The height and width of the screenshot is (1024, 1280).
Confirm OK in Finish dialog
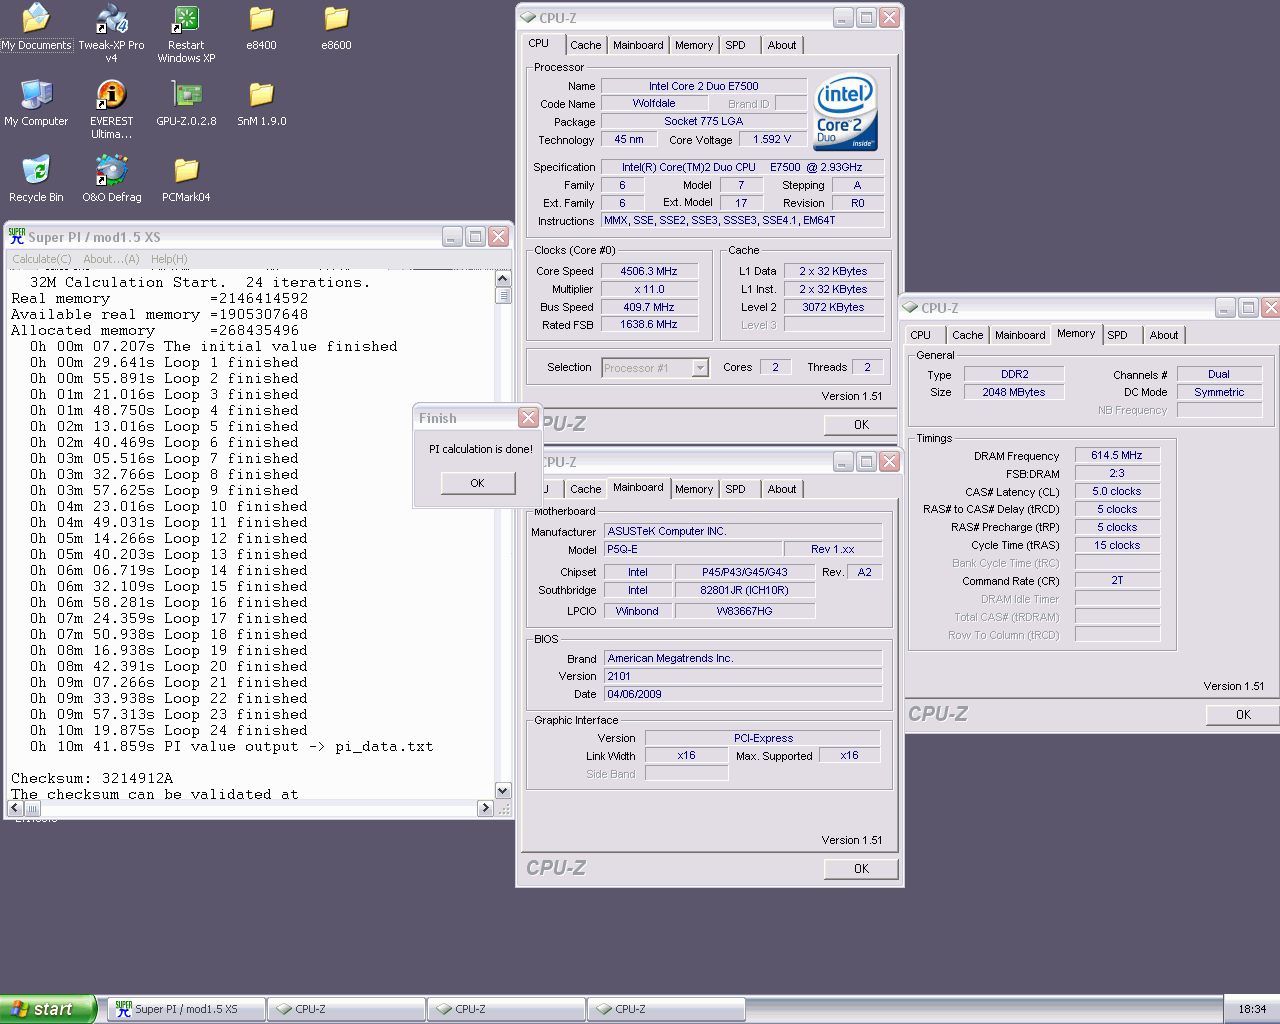[478, 483]
